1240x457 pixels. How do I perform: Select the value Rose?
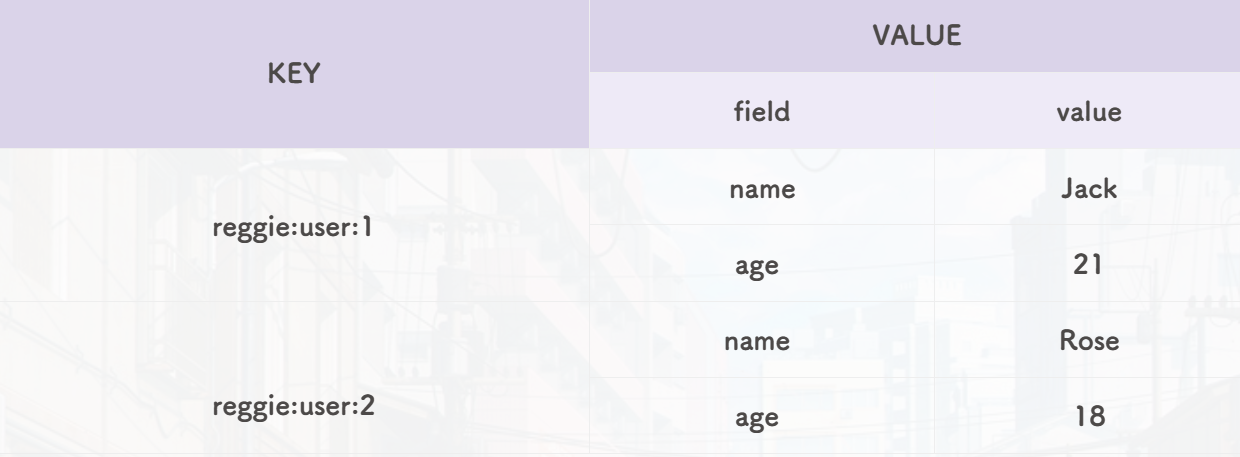(1088, 342)
